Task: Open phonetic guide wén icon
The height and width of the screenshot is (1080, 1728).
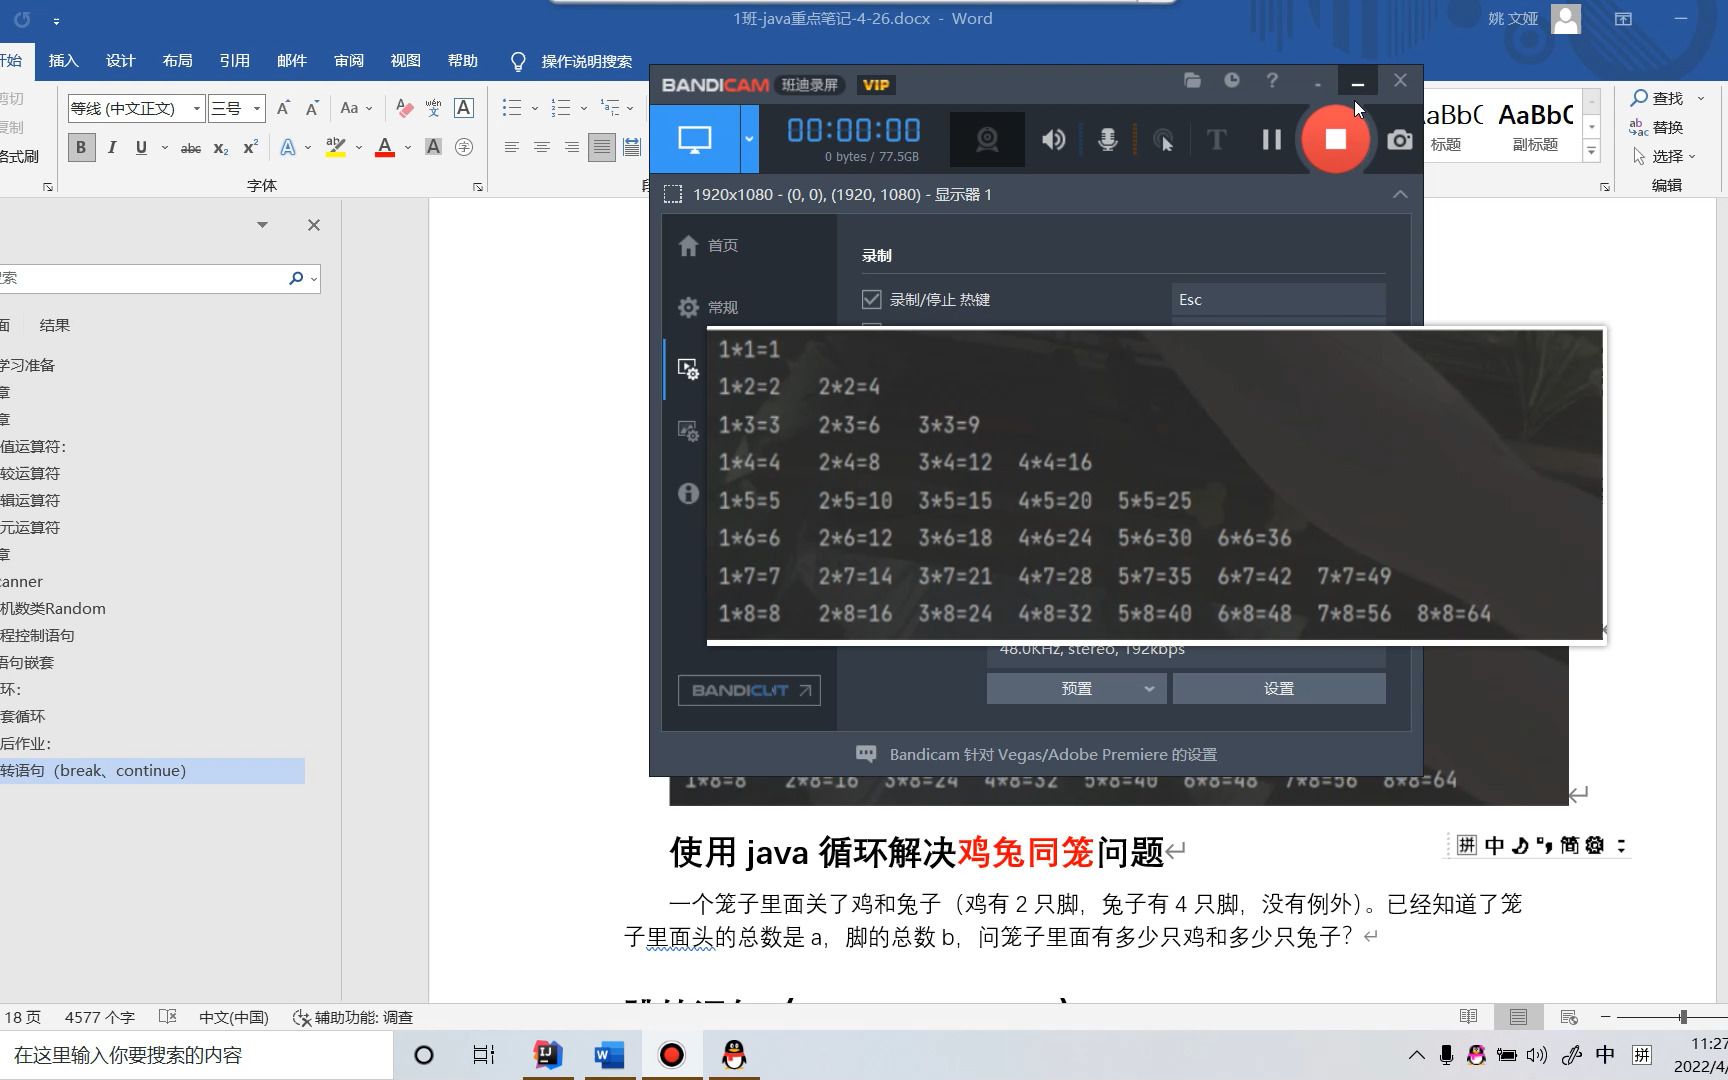Action: point(433,108)
